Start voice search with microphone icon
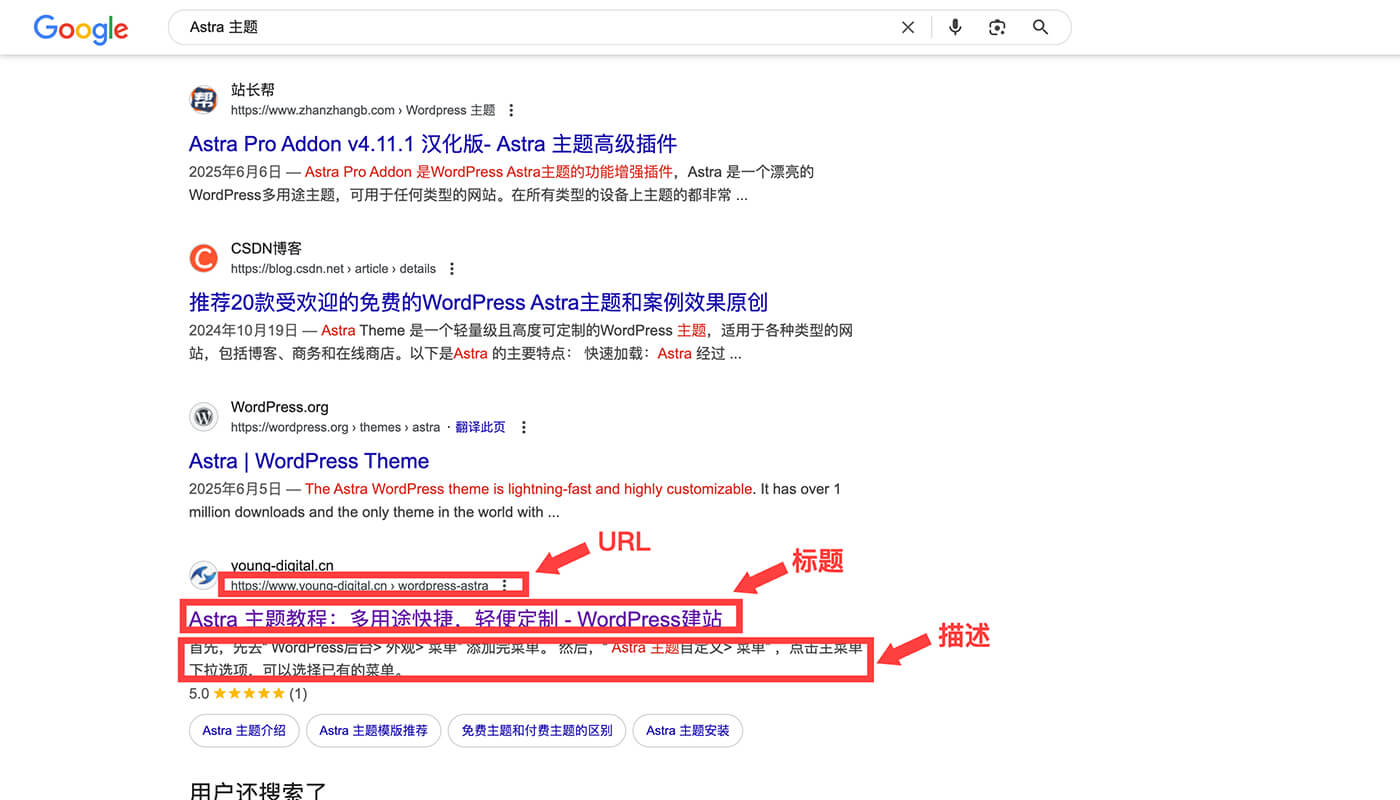 click(955, 27)
